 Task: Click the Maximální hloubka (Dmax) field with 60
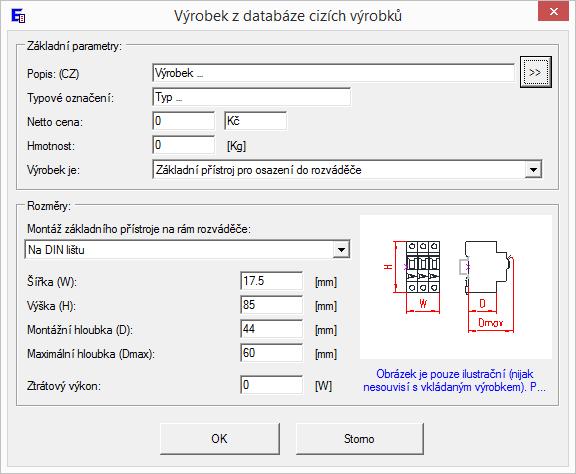[x=271, y=353]
